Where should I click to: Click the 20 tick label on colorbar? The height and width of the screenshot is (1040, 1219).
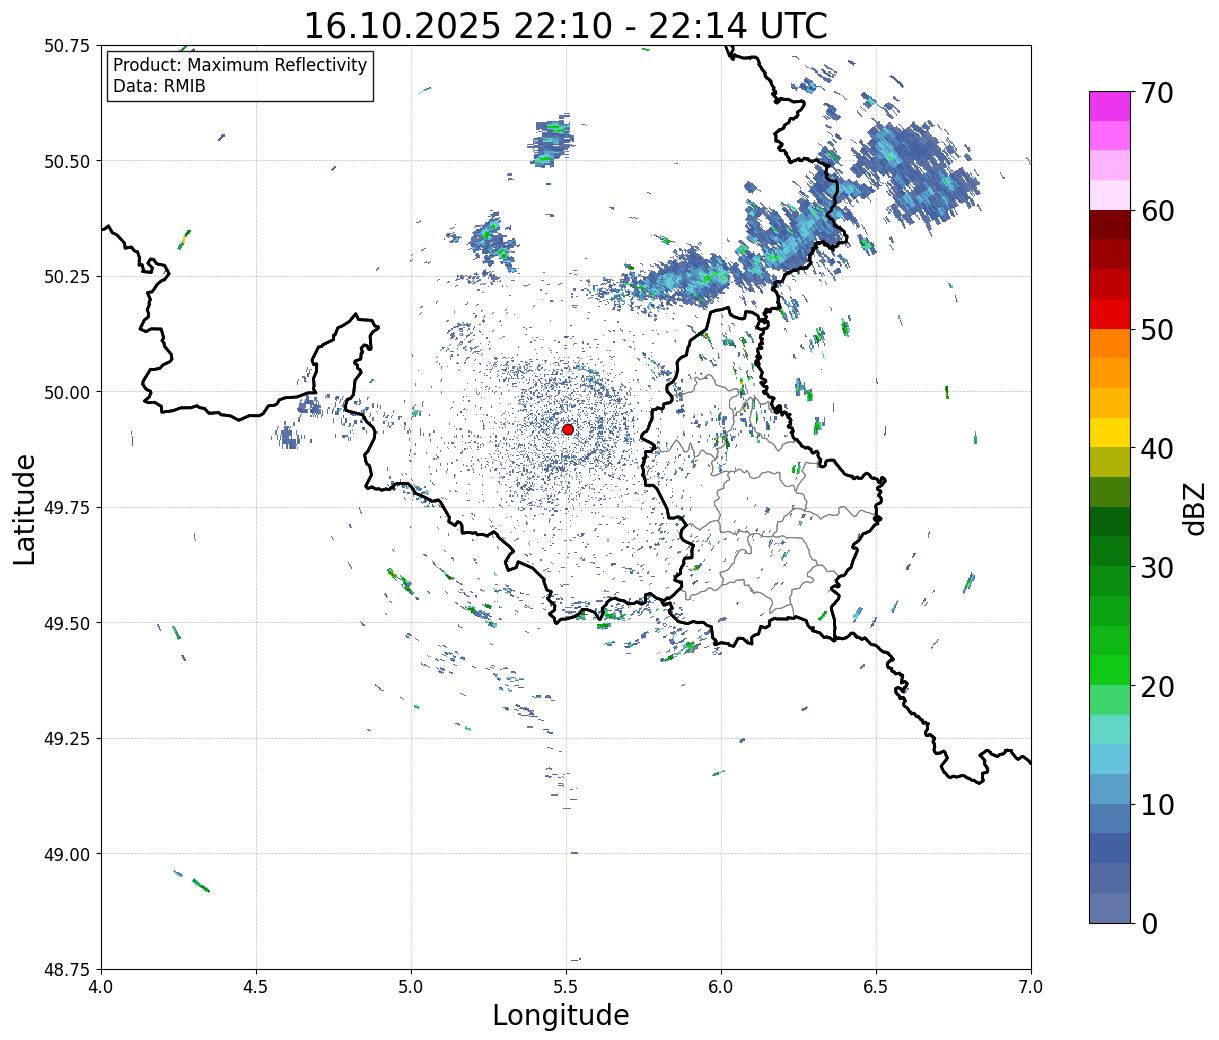click(1157, 687)
